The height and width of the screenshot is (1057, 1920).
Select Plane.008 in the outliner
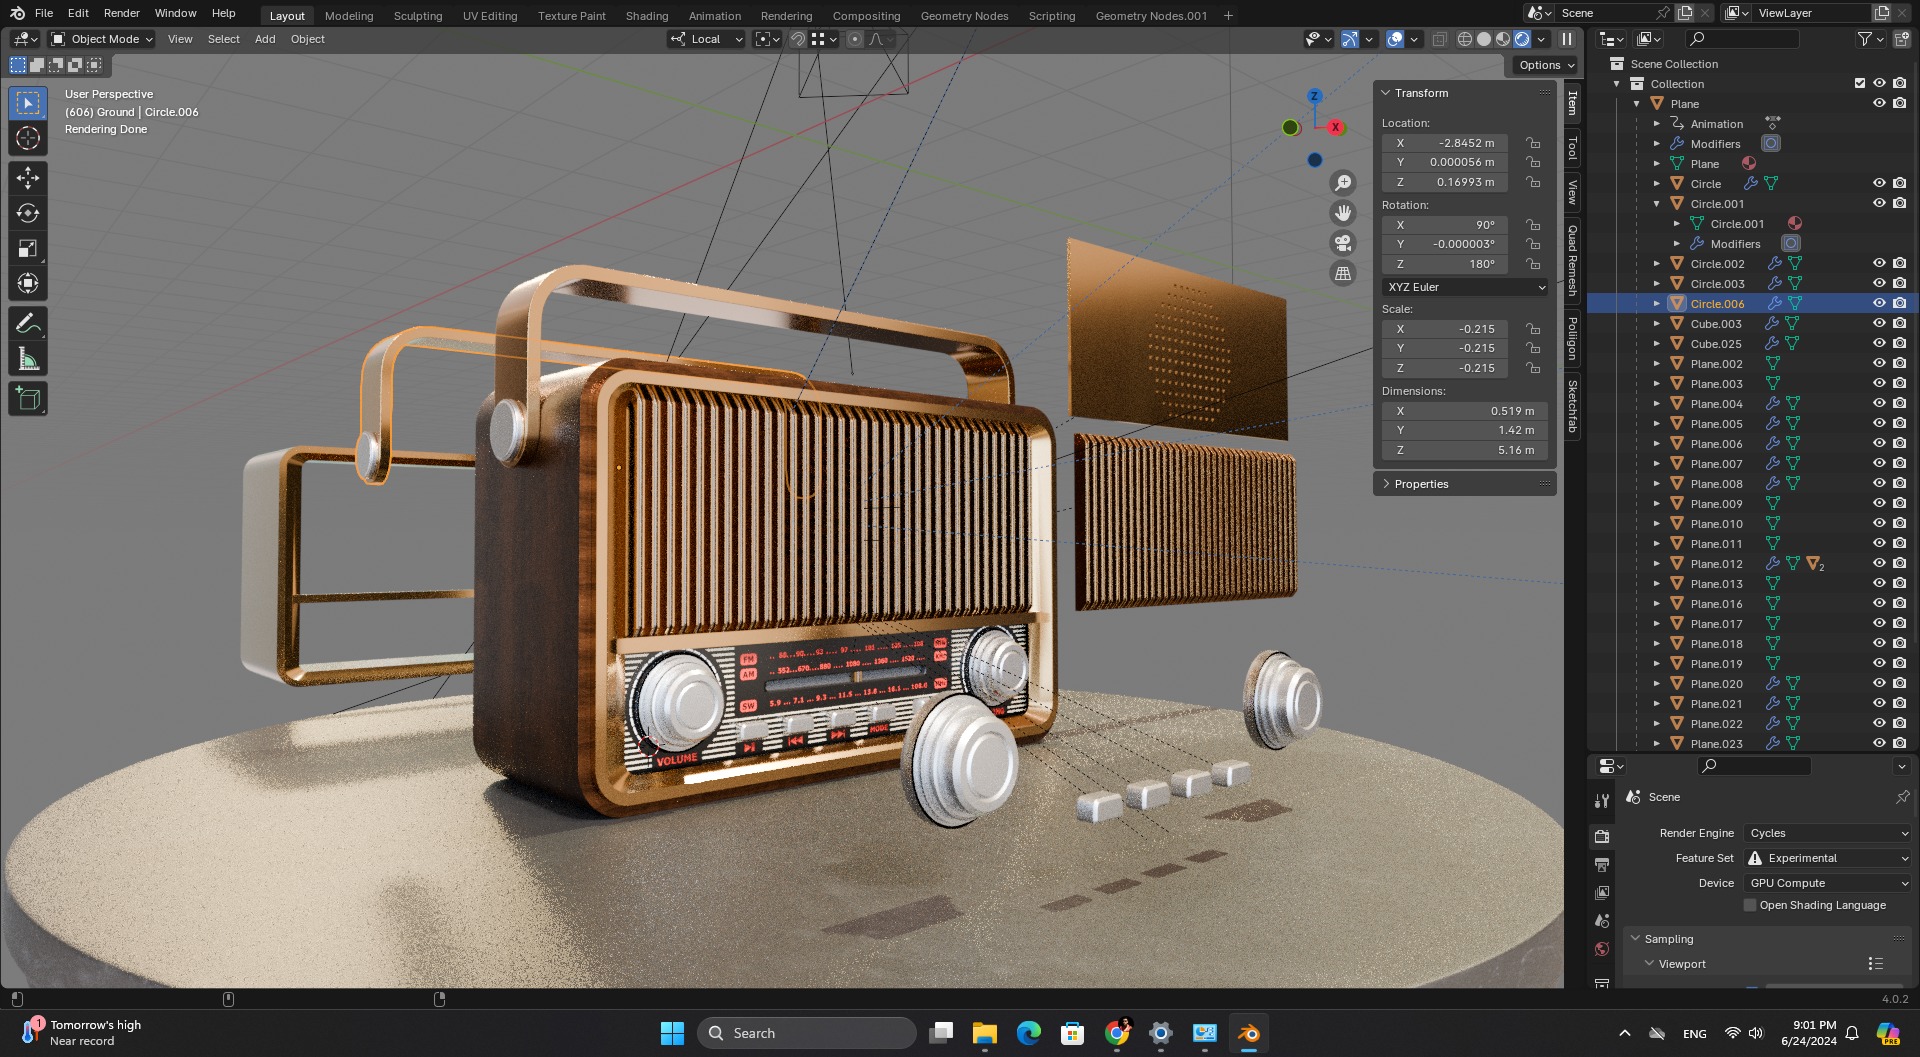[x=1716, y=484]
